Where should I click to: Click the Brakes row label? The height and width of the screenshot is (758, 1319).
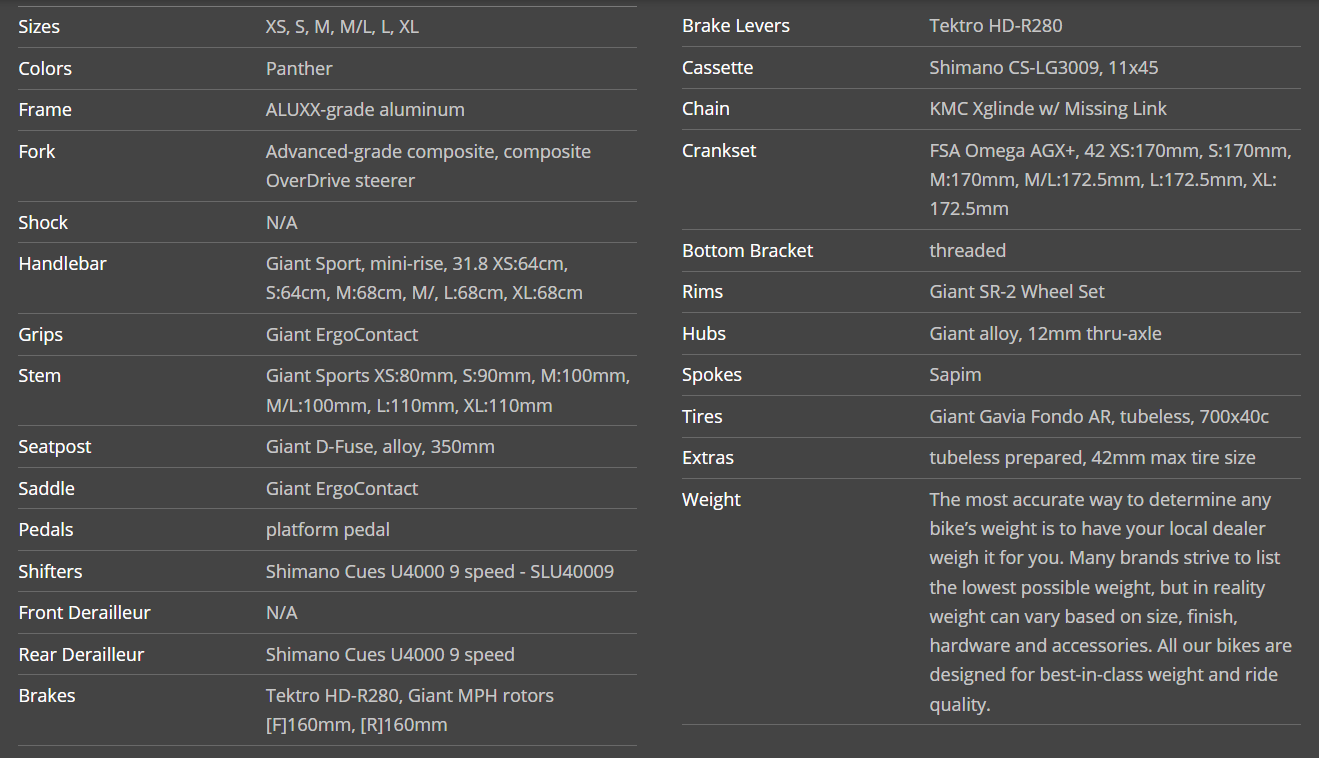click(47, 696)
